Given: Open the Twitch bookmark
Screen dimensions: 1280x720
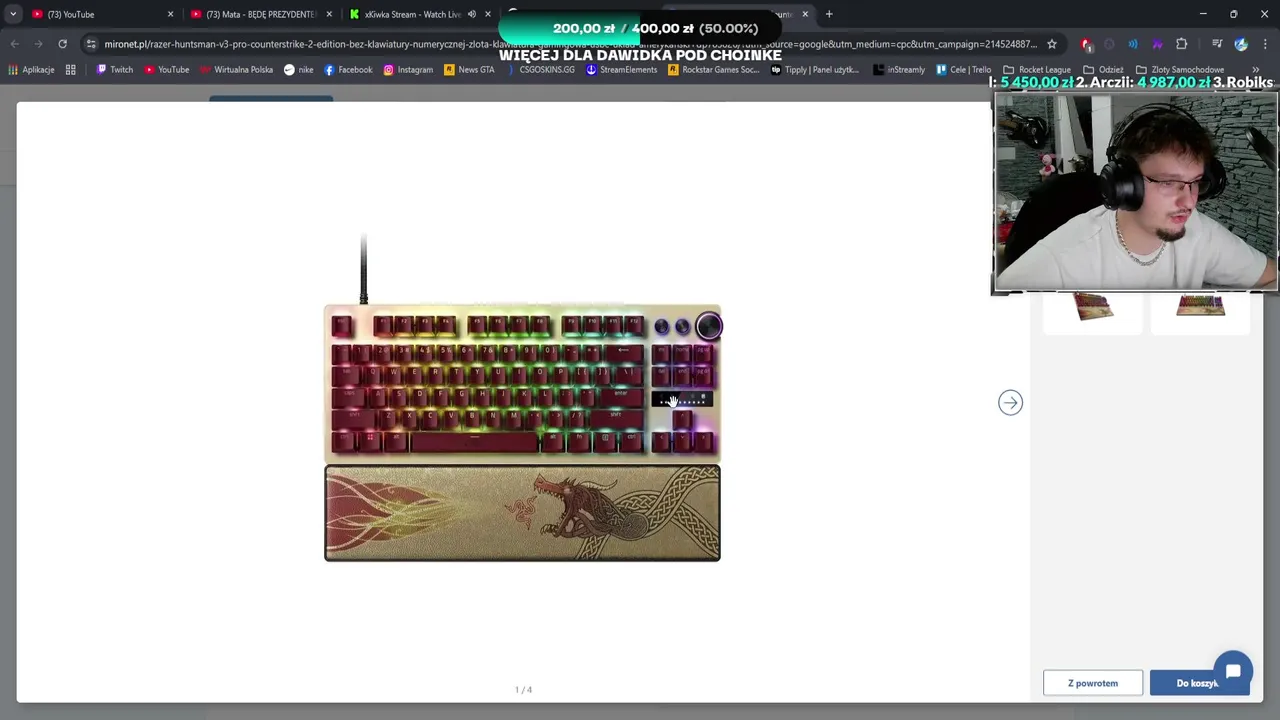Looking at the screenshot, I should pyautogui.click(x=114, y=70).
